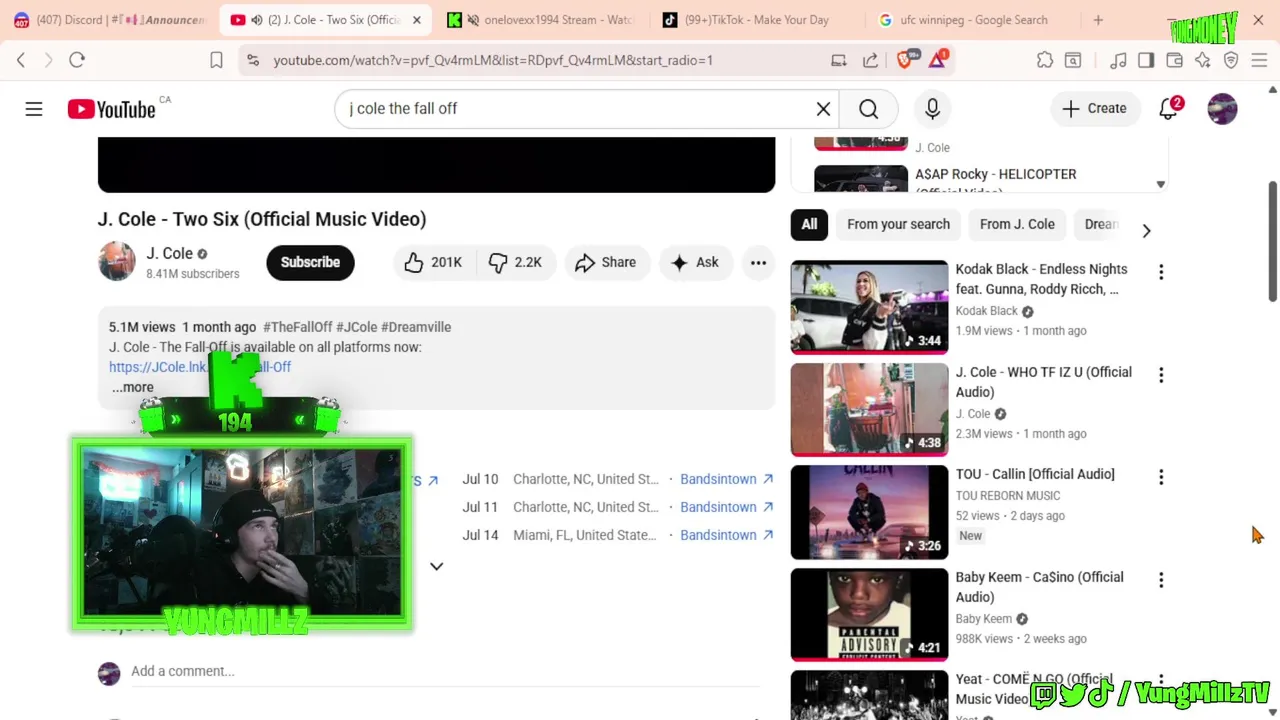Expand description with ...more
The height and width of the screenshot is (720, 1280).
(133, 387)
